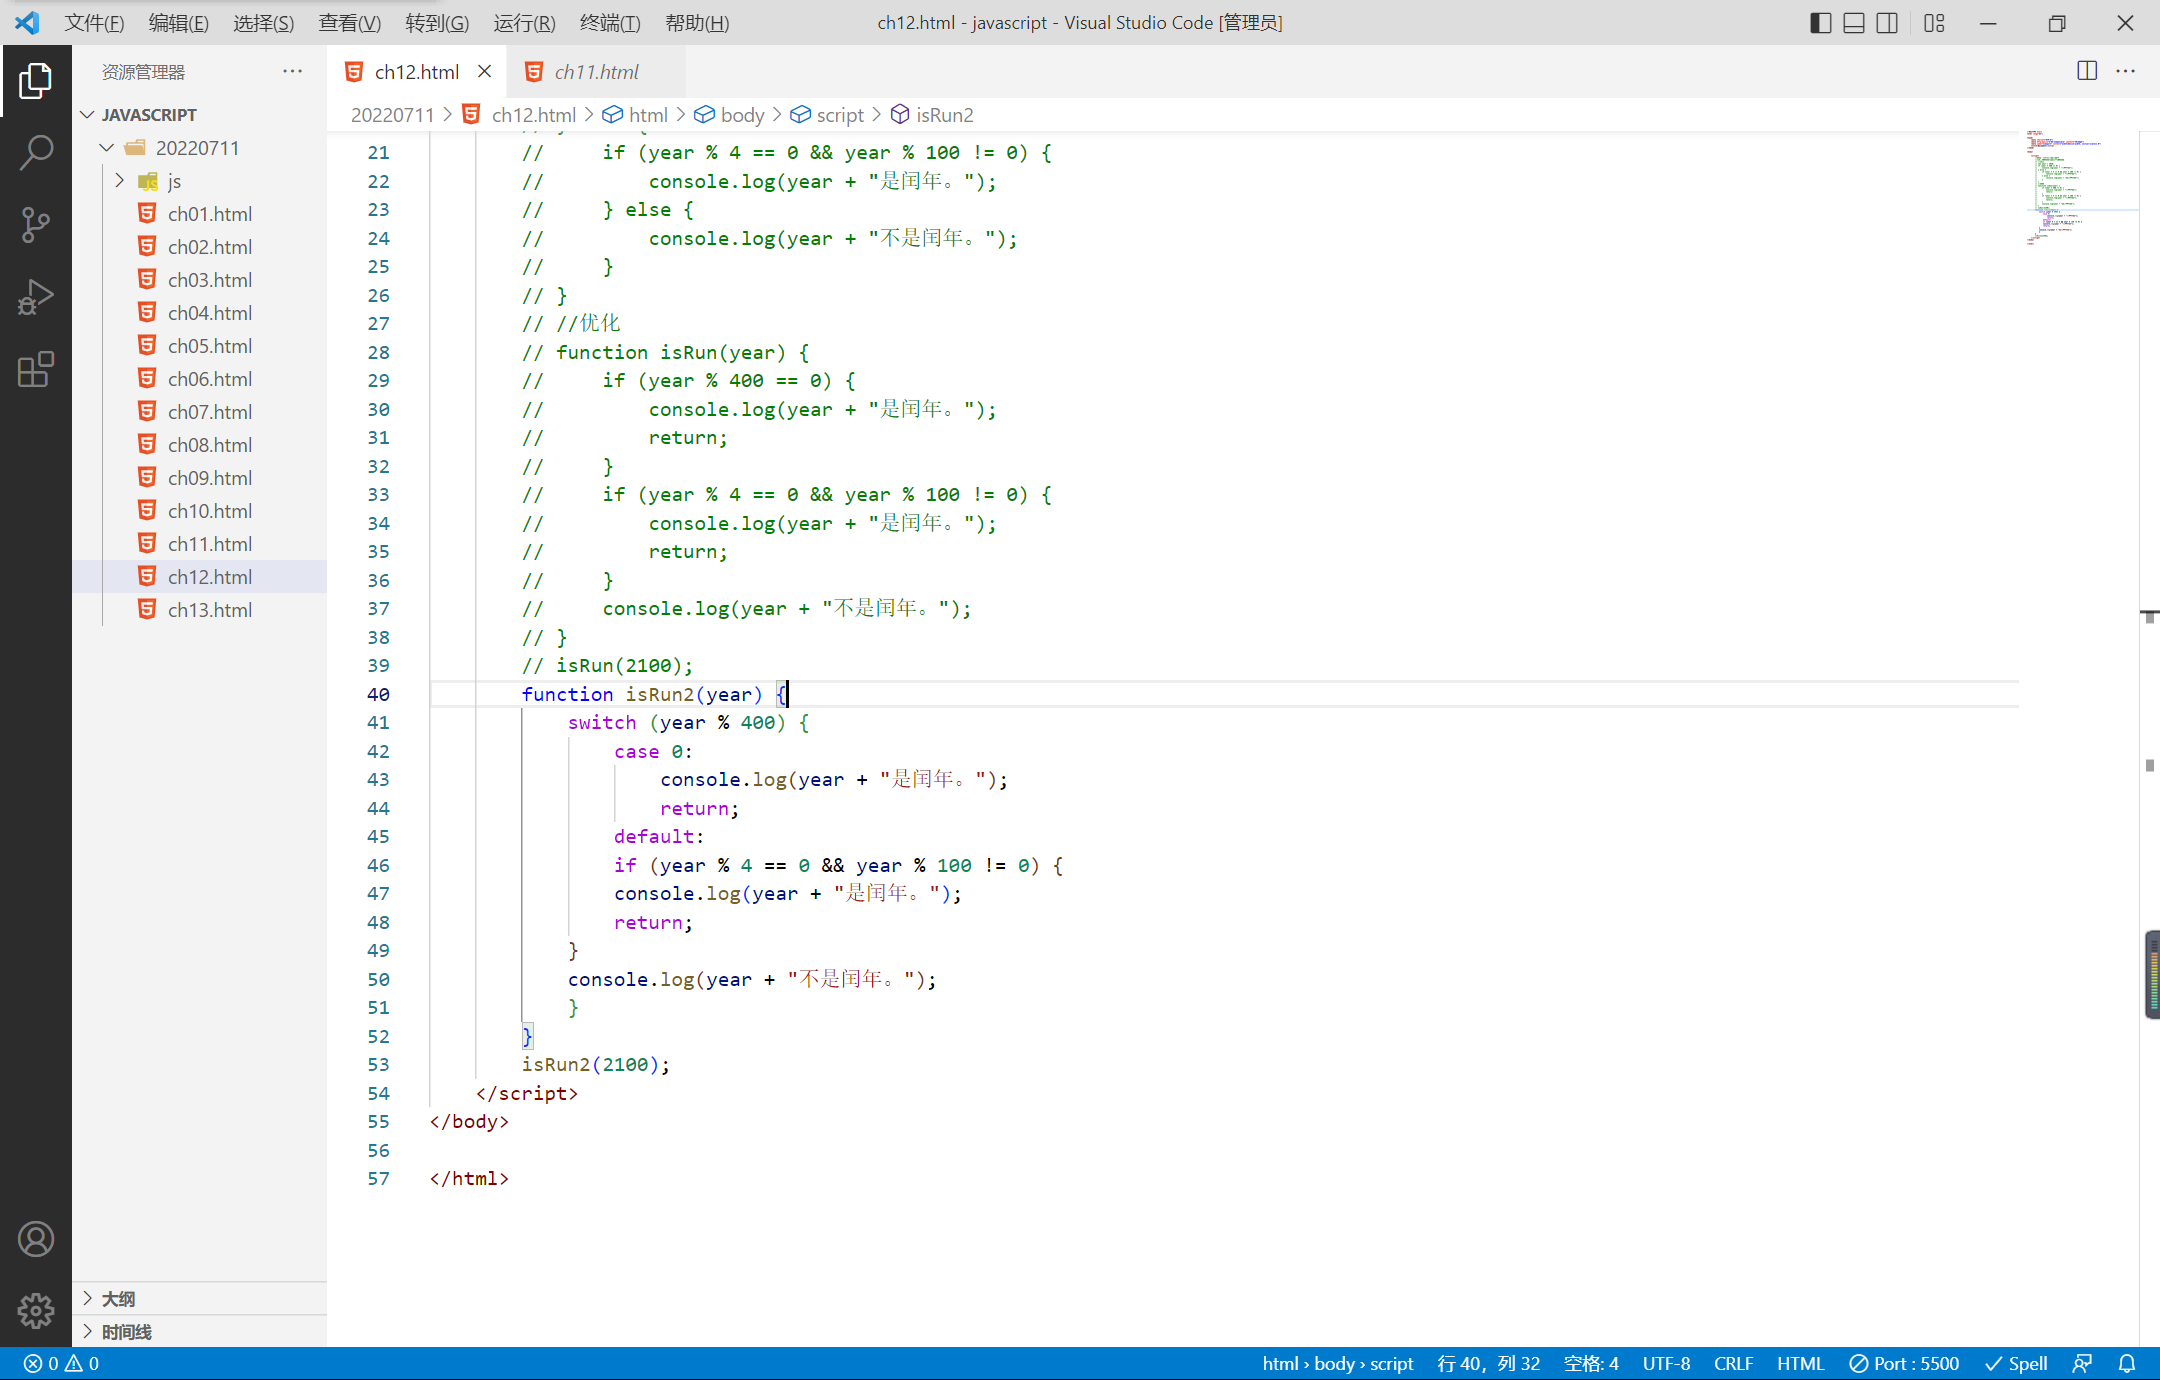Toggle the primary side bar visibility
Screen dimensions: 2160x1380
(x=1820, y=23)
